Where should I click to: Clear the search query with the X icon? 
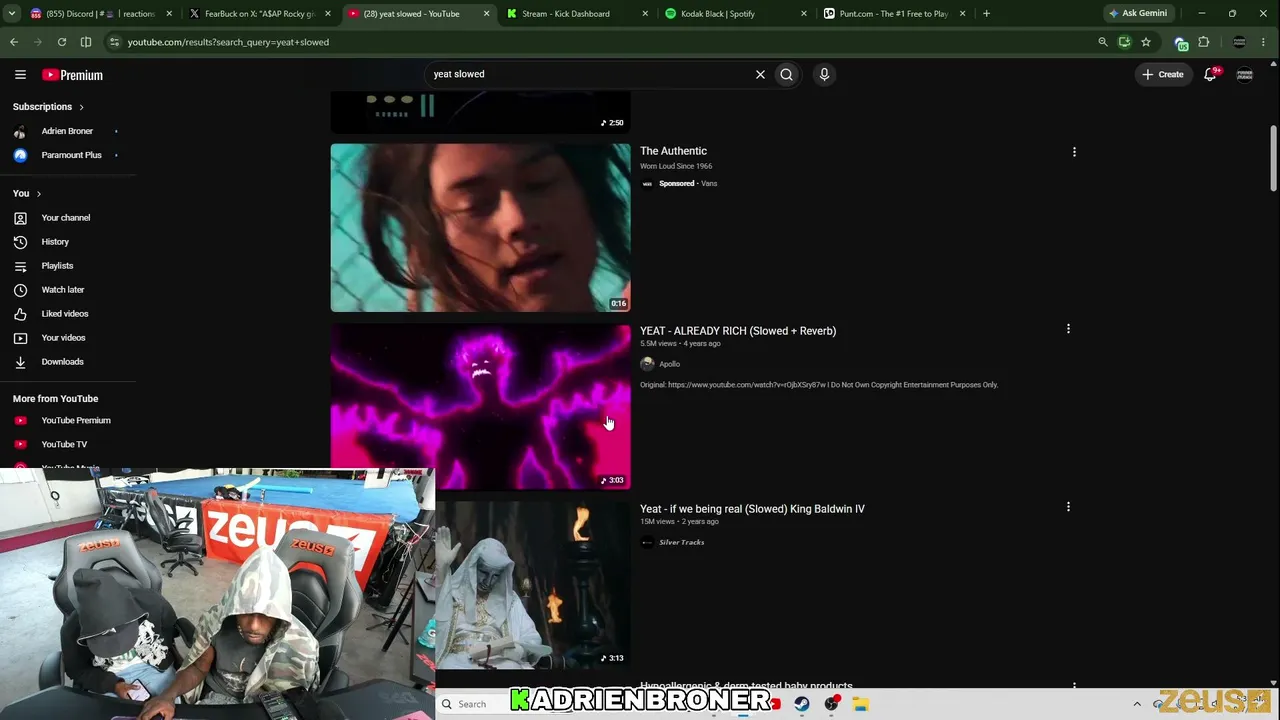pyautogui.click(x=760, y=74)
